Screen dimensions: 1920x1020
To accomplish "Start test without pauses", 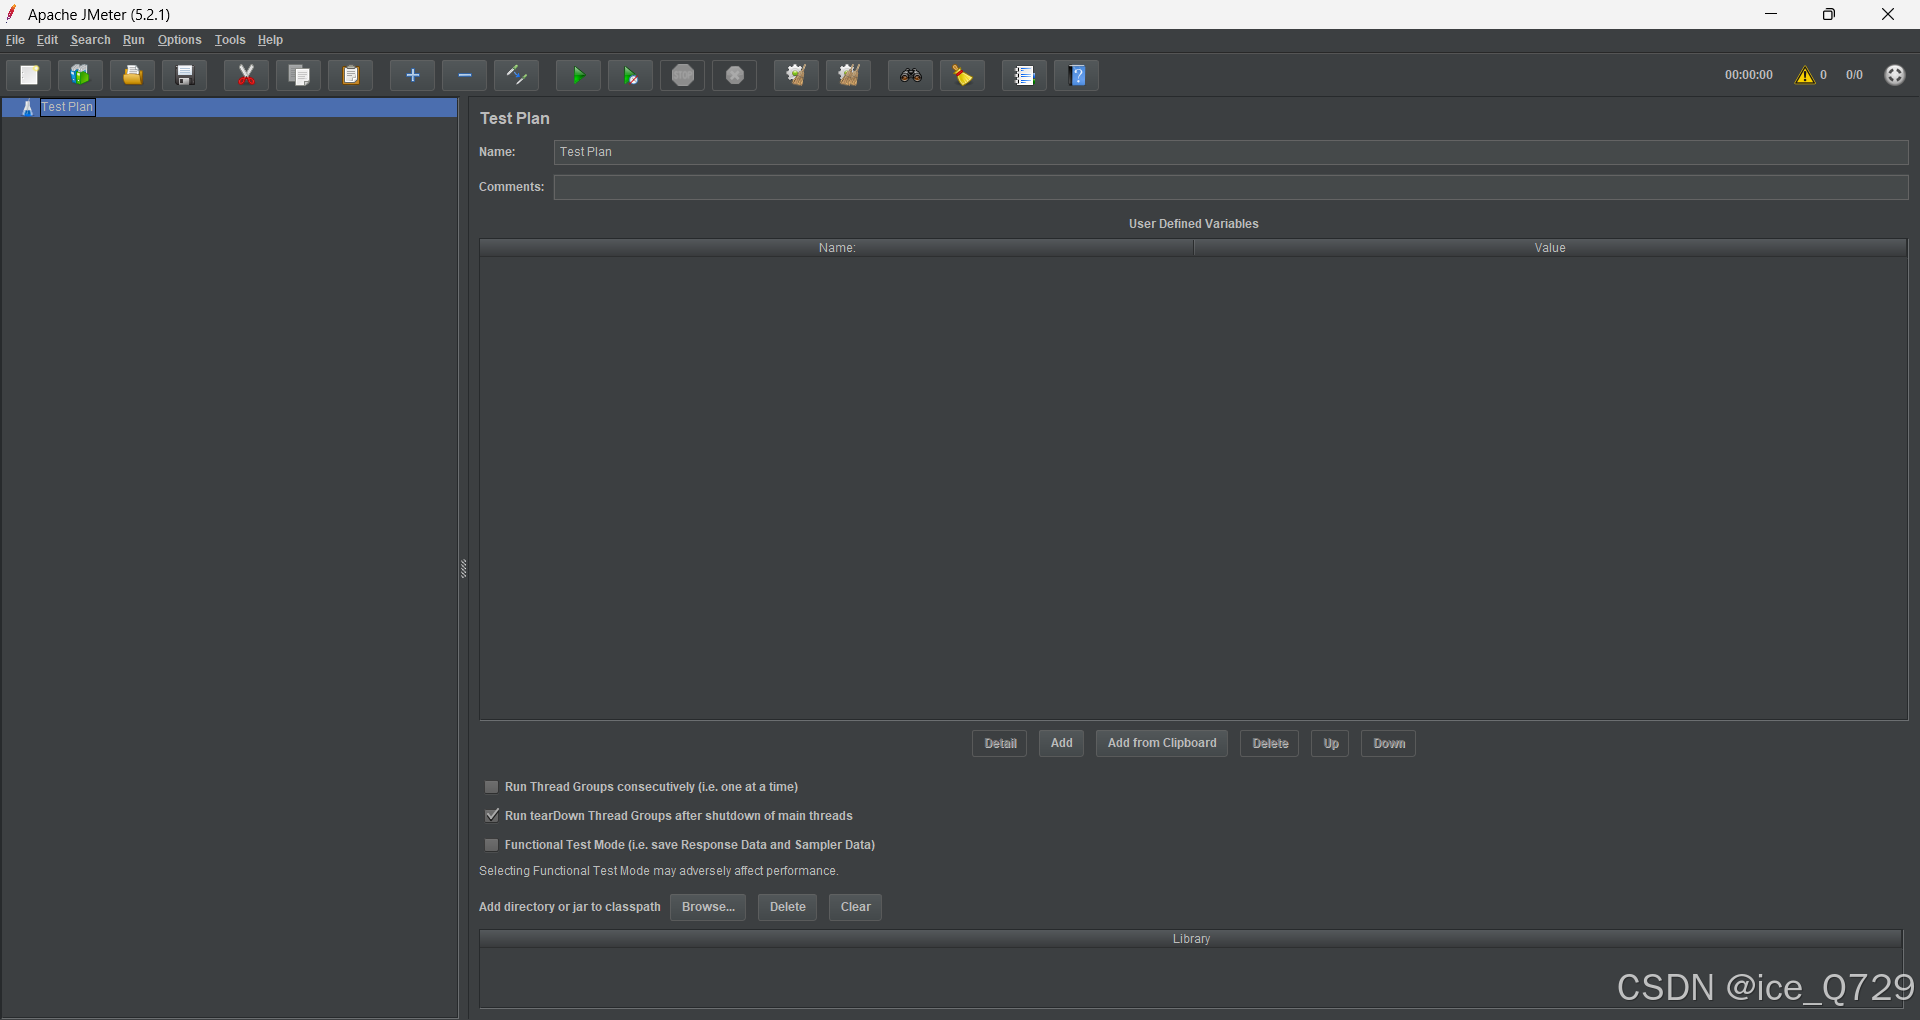I will click(x=630, y=75).
